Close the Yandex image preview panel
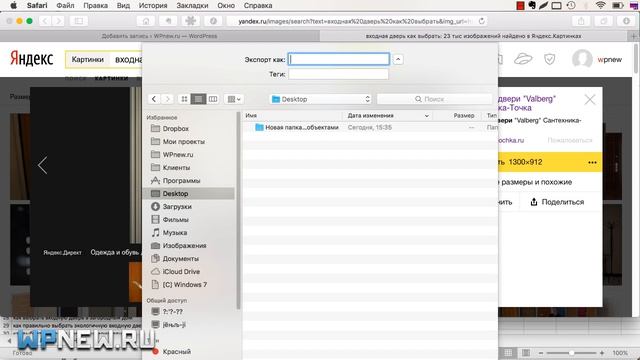This screenshot has width=640, height=360. coord(590,99)
